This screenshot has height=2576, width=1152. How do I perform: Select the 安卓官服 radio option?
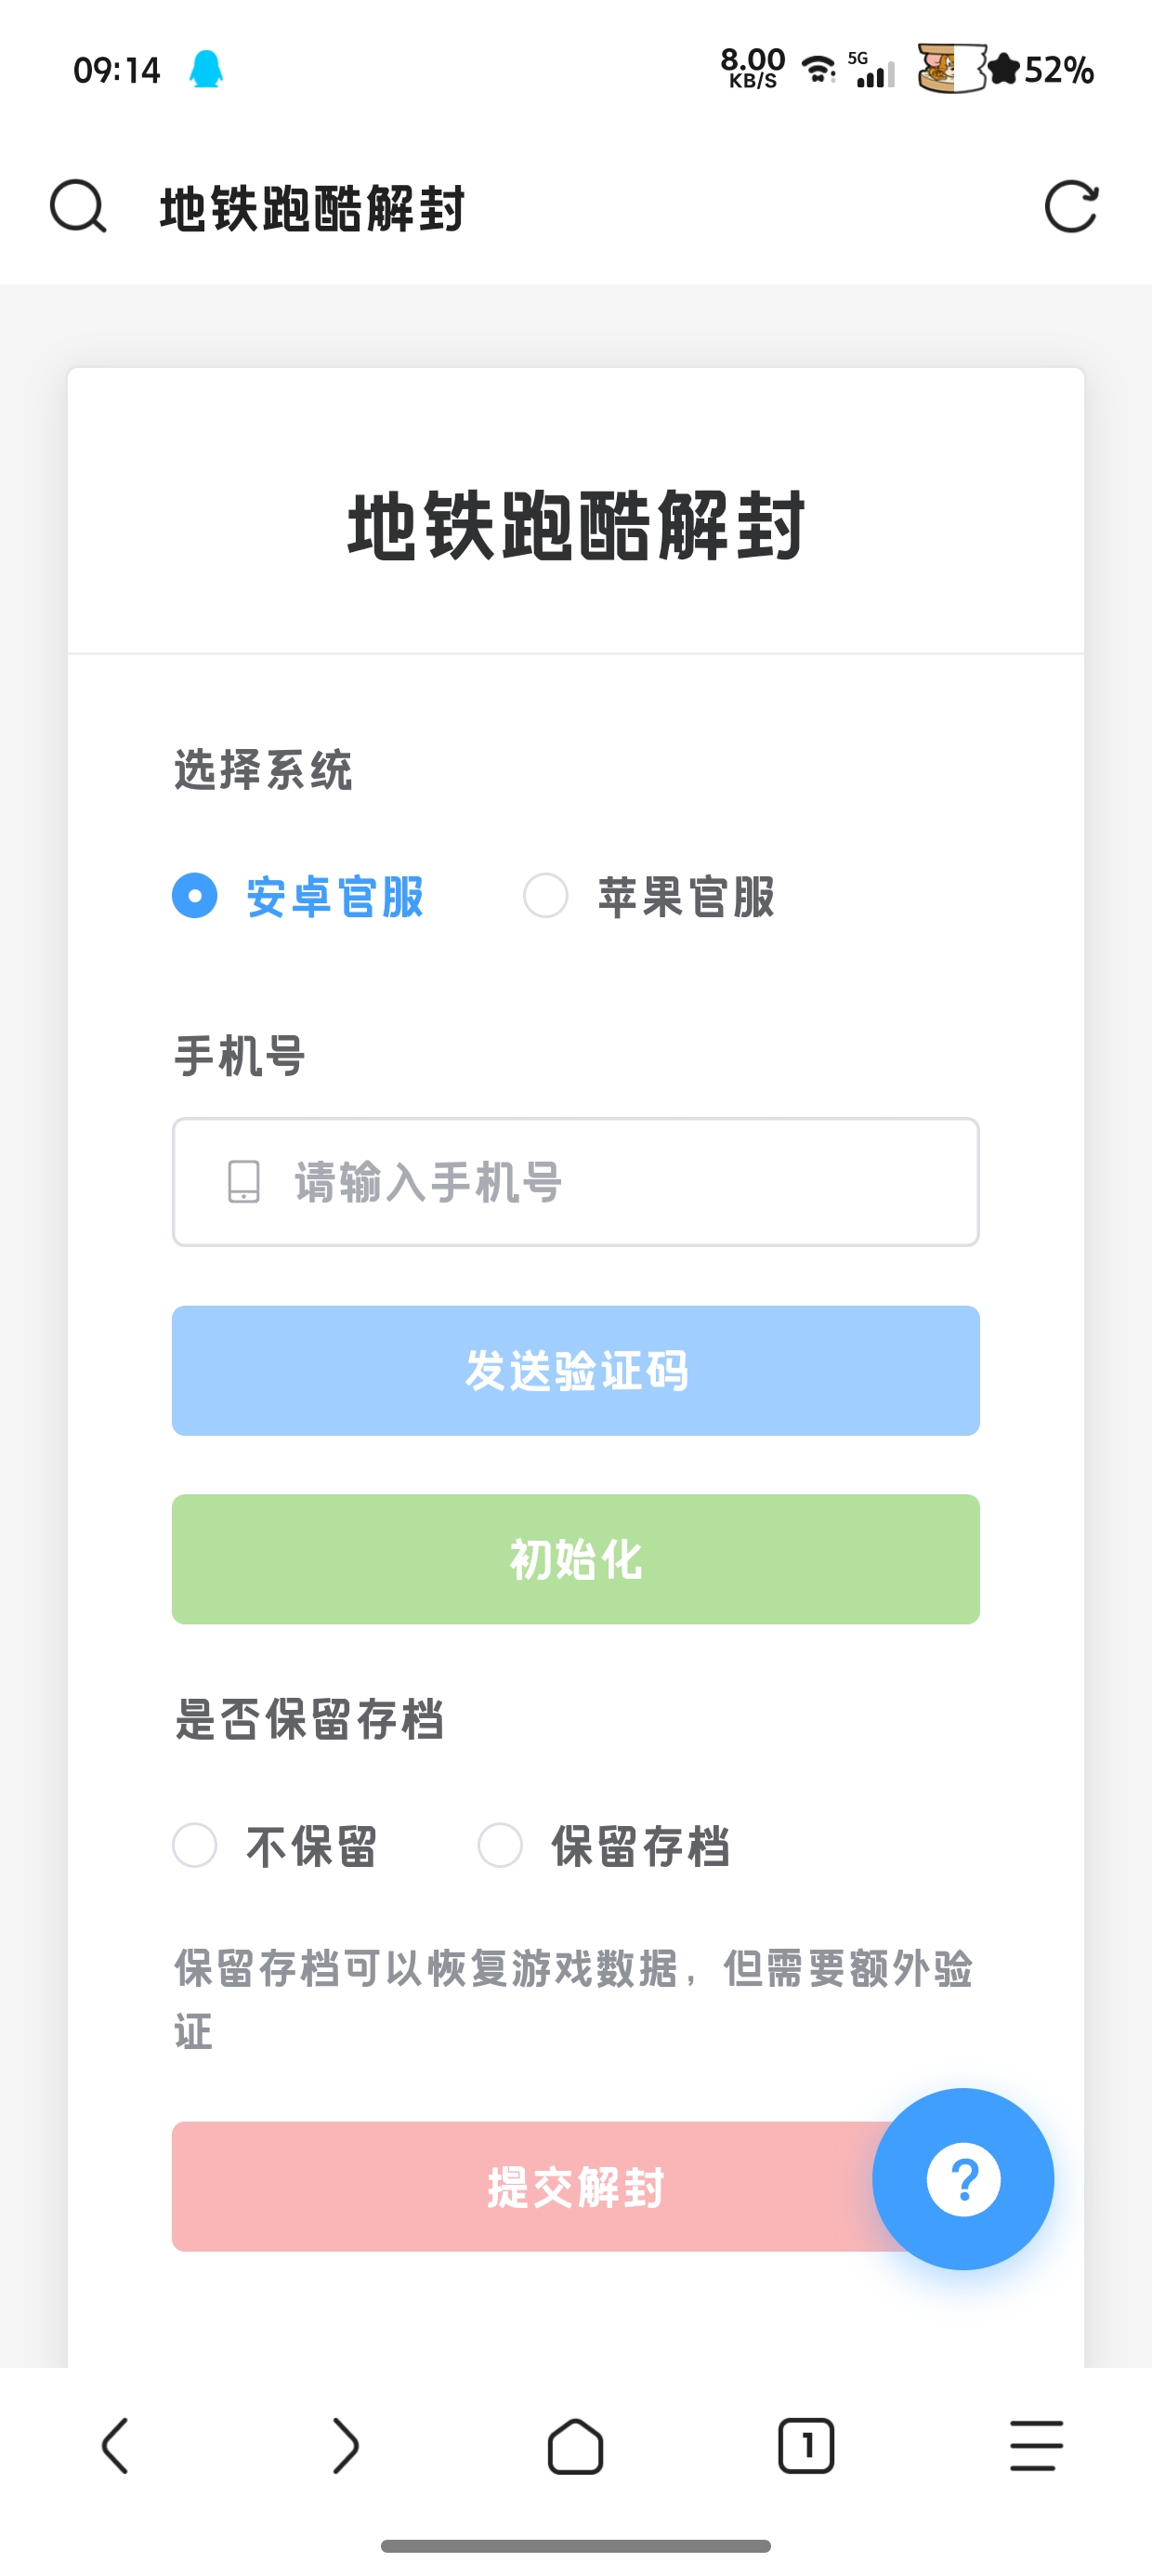195,895
